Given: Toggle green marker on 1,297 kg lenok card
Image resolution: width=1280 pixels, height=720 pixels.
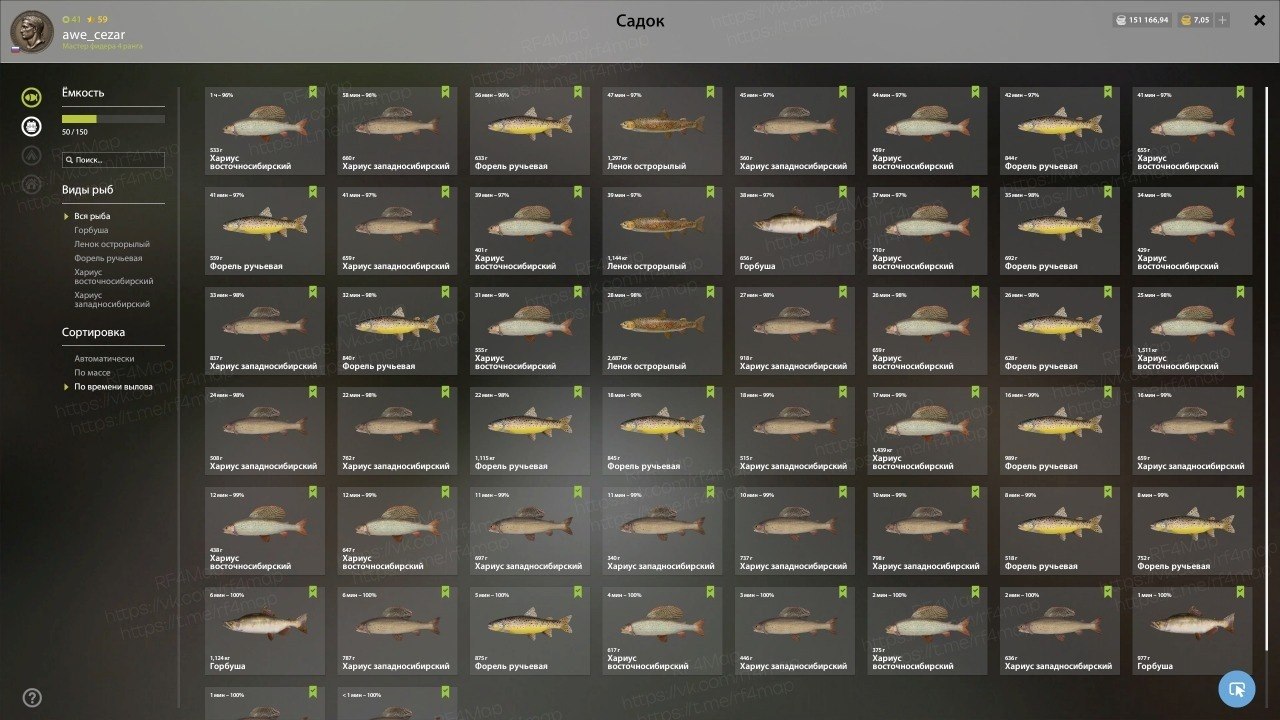Looking at the screenshot, I should [x=710, y=91].
